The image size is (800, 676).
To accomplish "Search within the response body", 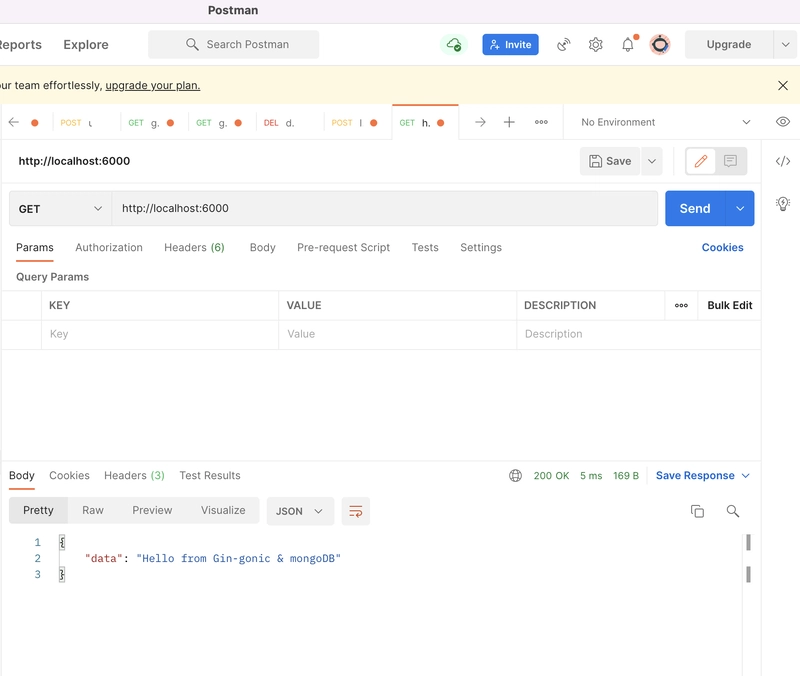I will pos(733,511).
